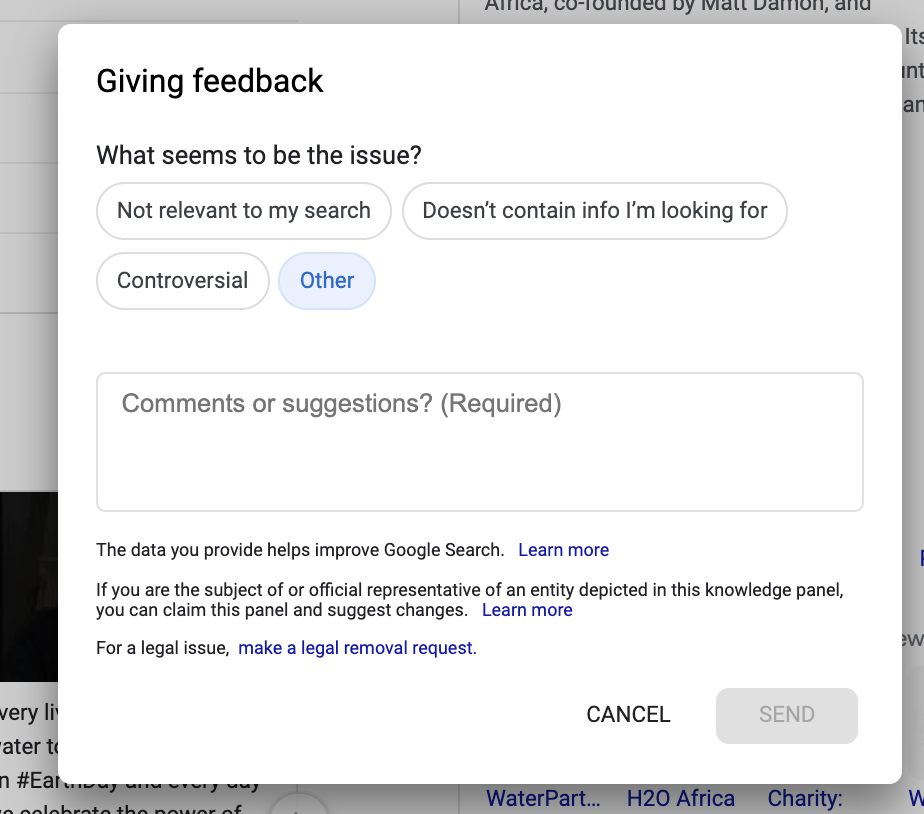Viewport: 924px width, 814px height.
Task: Open the WaterPart... related search link
Action: click(543, 799)
